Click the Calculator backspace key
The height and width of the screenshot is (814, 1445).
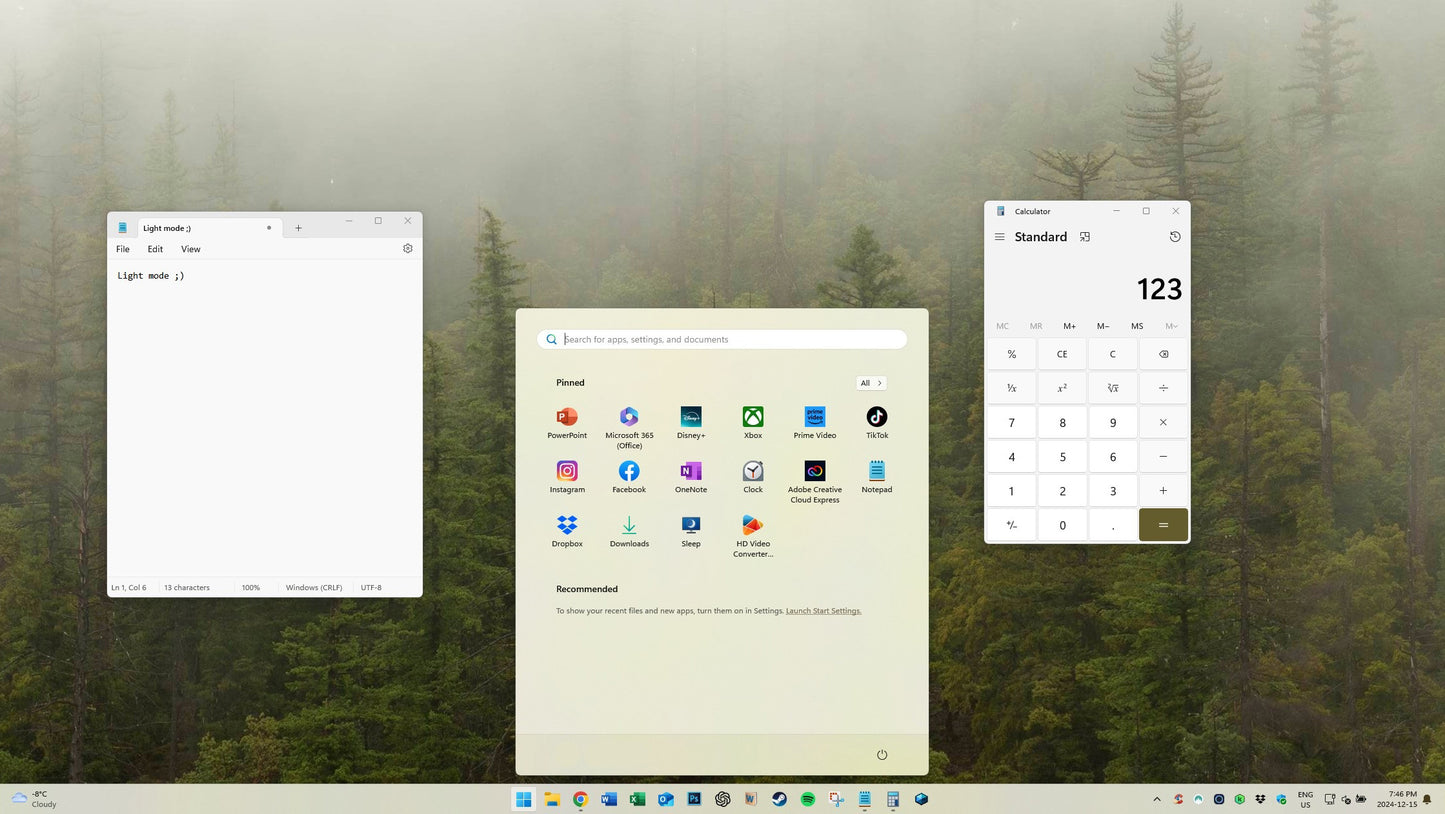(x=1163, y=354)
